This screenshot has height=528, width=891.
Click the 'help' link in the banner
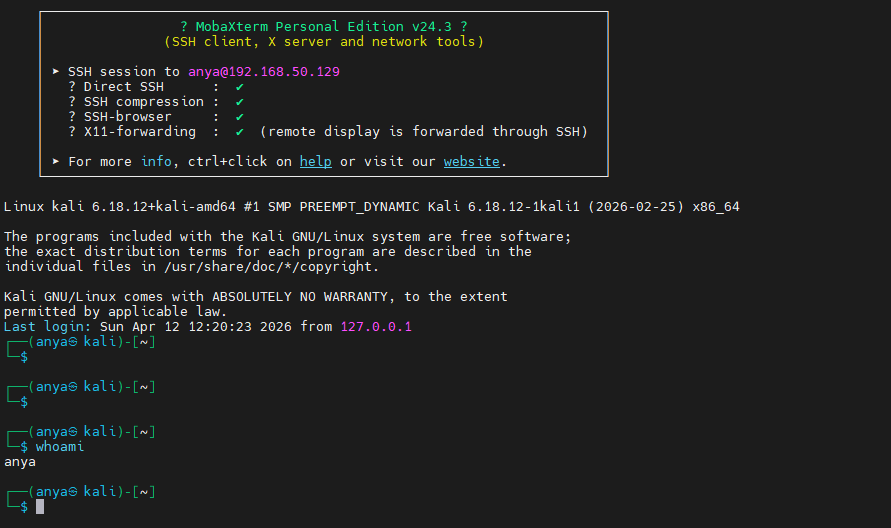pyautogui.click(x=316, y=161)
